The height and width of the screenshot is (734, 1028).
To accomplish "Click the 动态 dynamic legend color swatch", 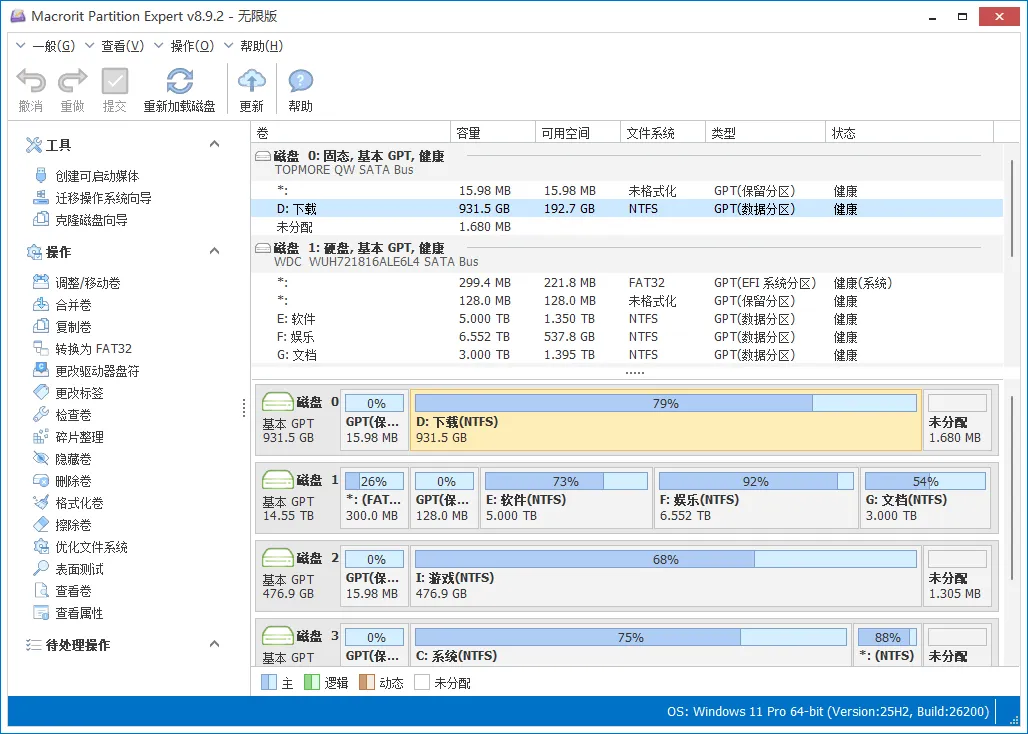I will (x=366, y=682).
